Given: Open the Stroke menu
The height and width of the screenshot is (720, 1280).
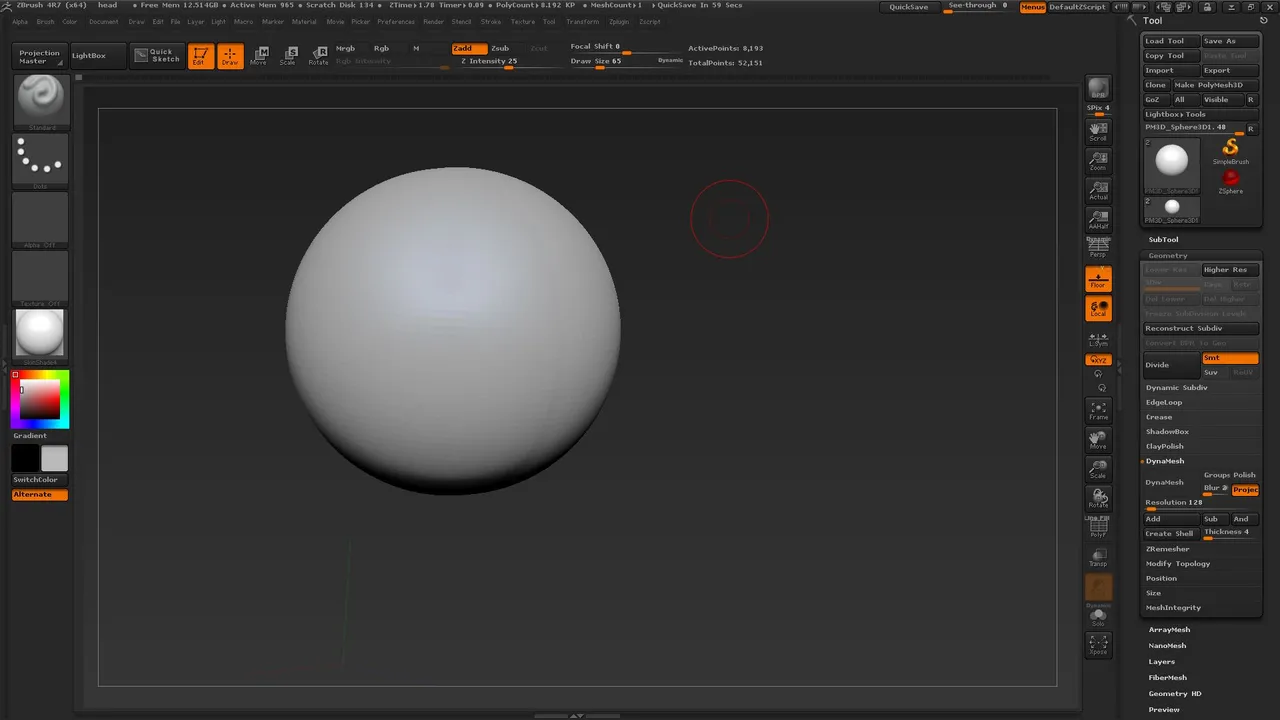Looking at the screenshot, I should click(x=491, y=21).
